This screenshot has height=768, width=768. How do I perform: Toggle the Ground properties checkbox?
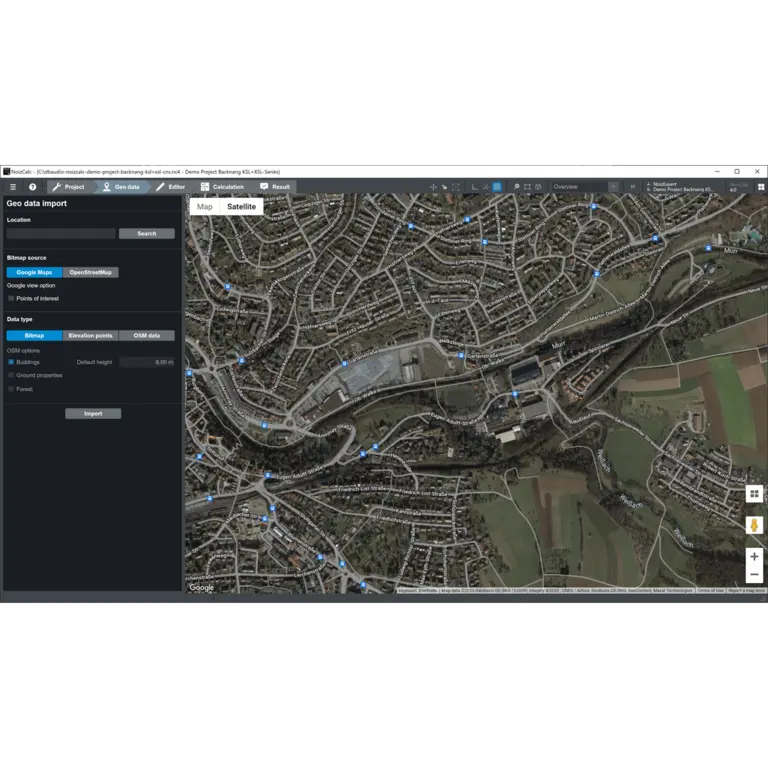(11, 375)
